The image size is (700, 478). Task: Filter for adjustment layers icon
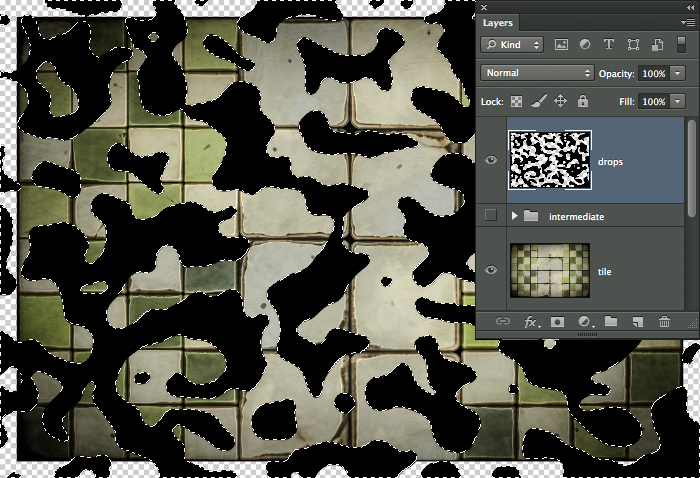[x=585, y=45]
